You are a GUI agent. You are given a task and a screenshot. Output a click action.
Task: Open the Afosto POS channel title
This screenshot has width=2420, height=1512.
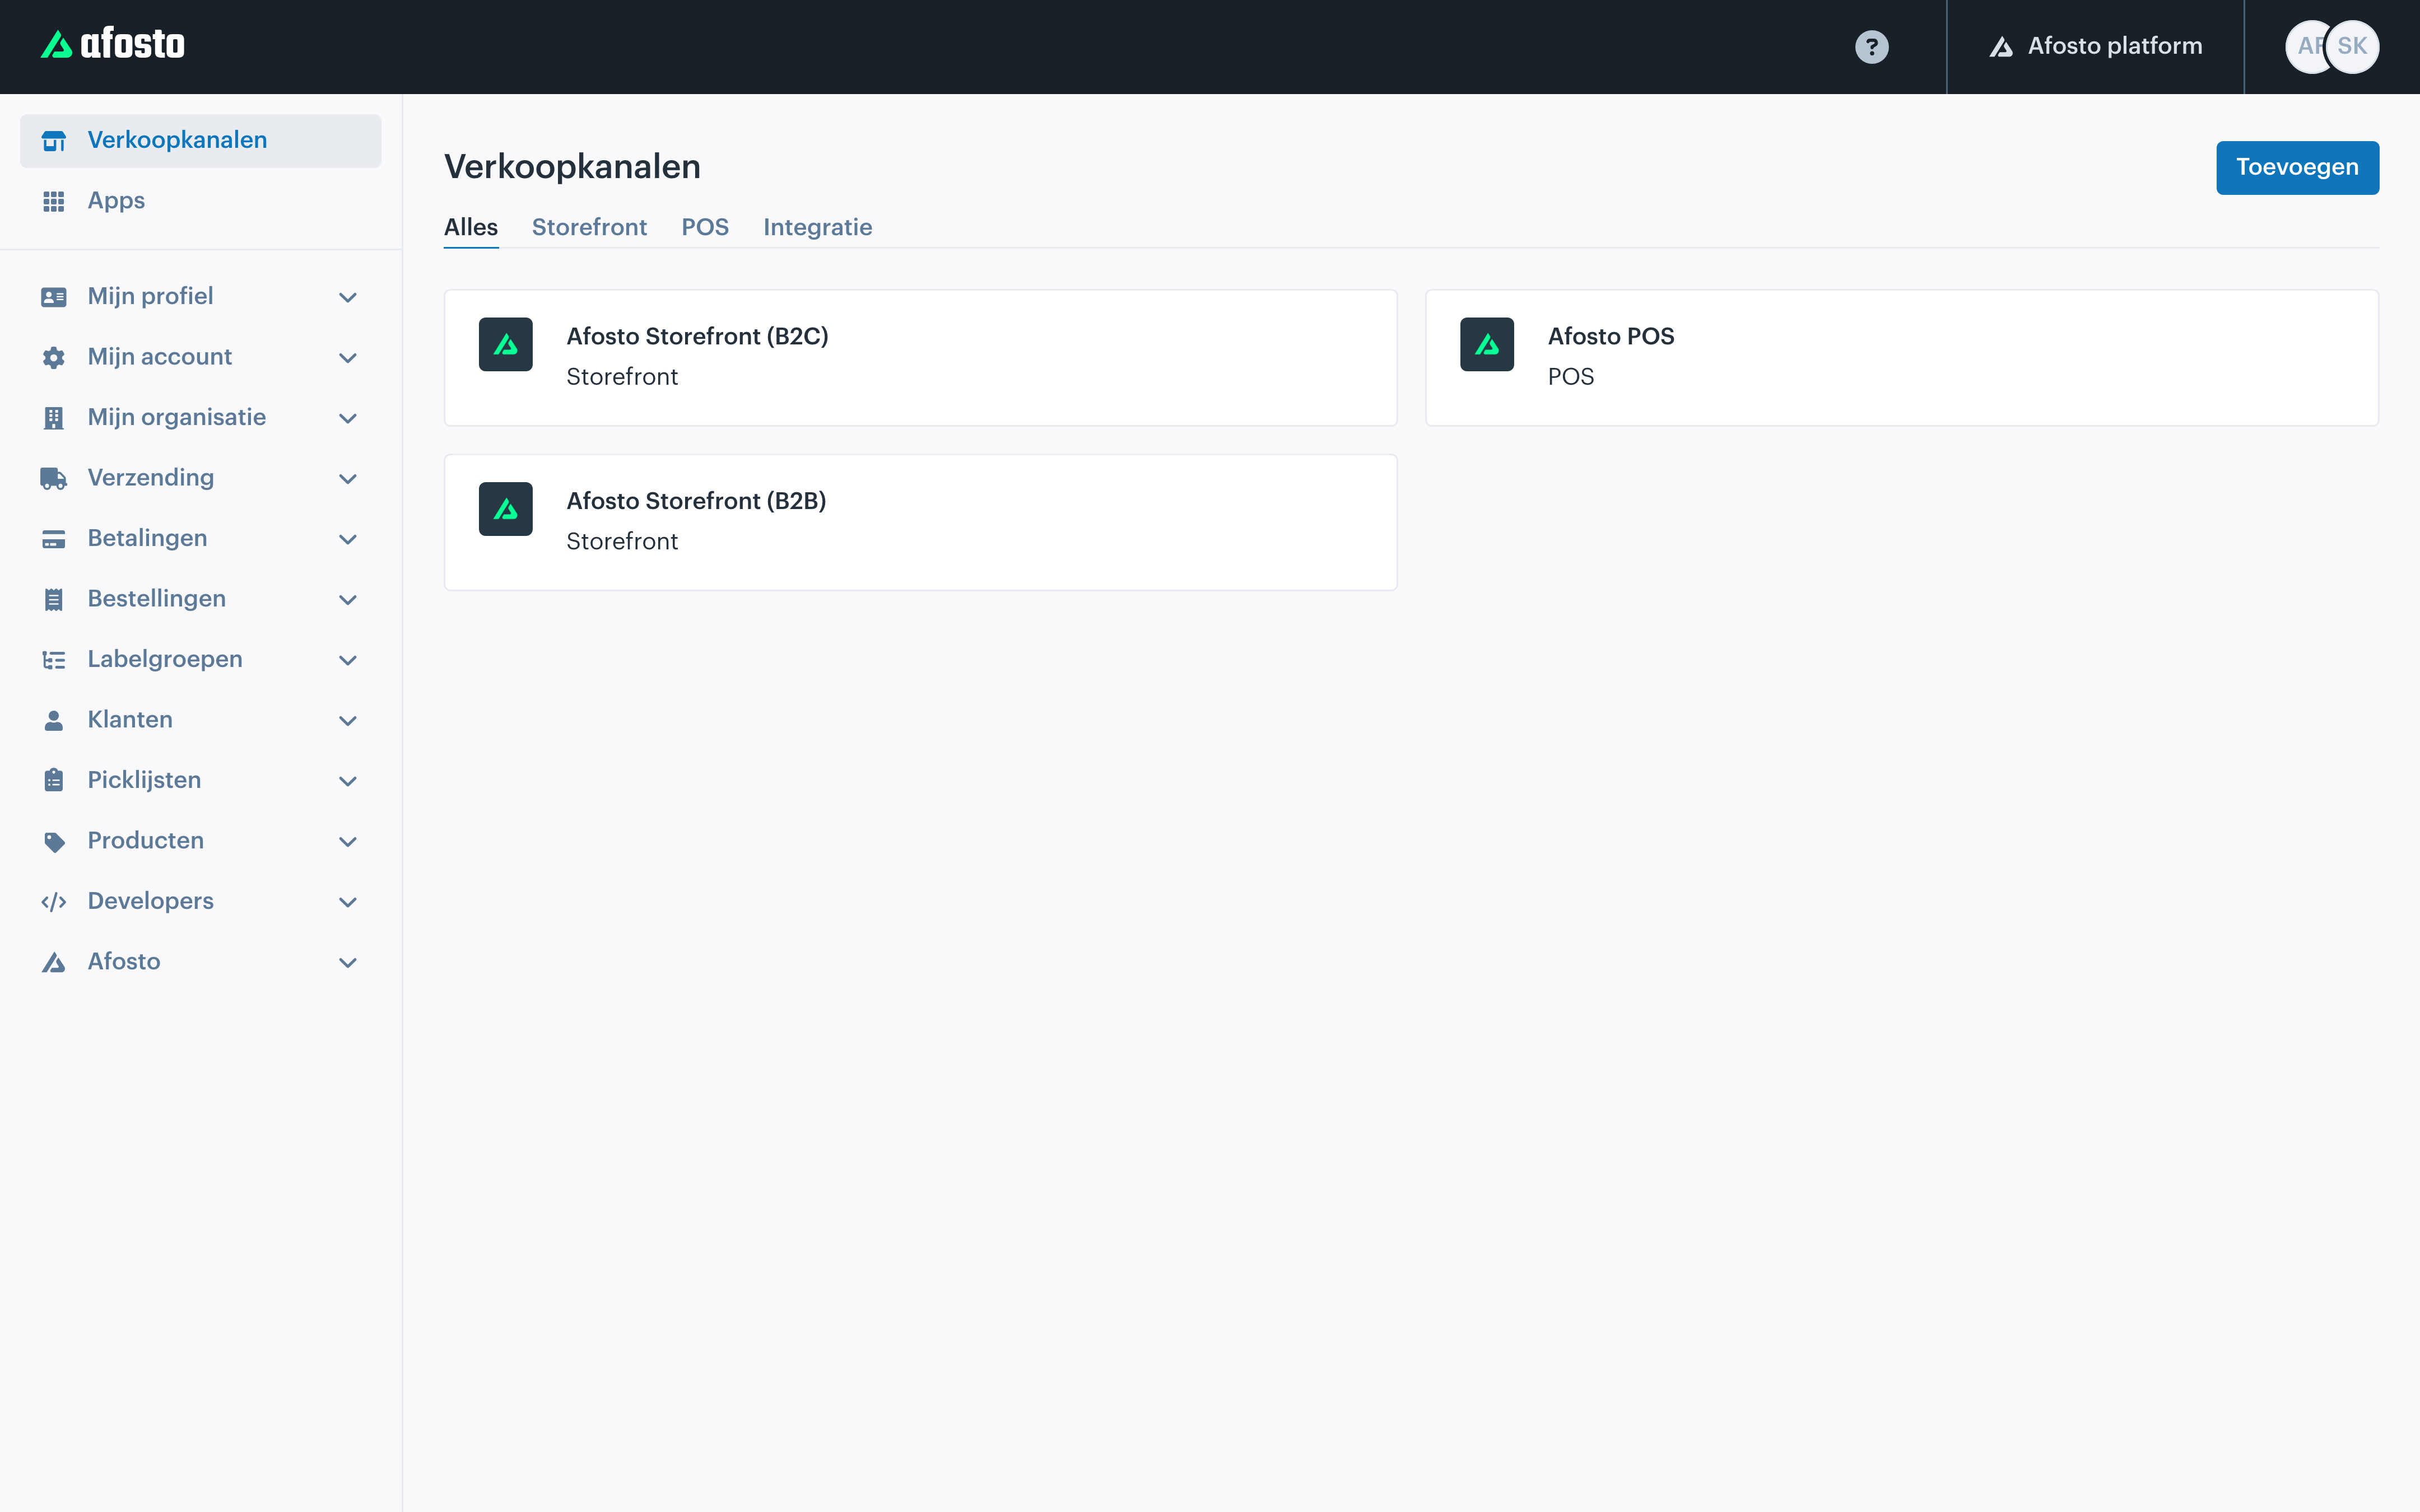[1611, 336]
